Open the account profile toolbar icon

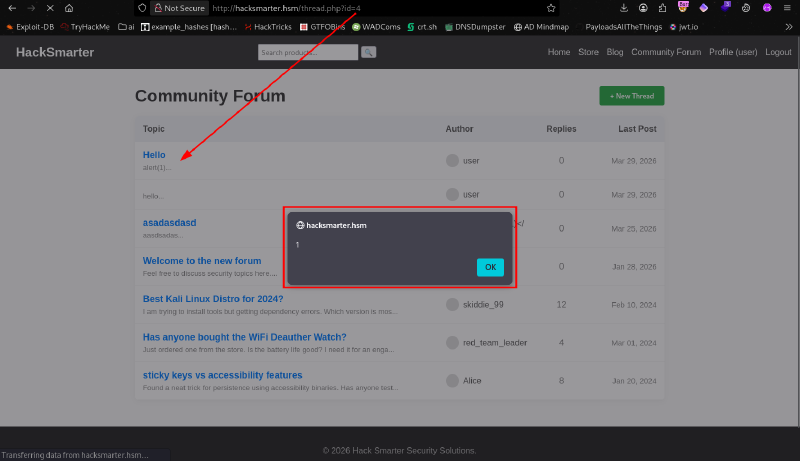pyautogui.click(x=643, y=8)
